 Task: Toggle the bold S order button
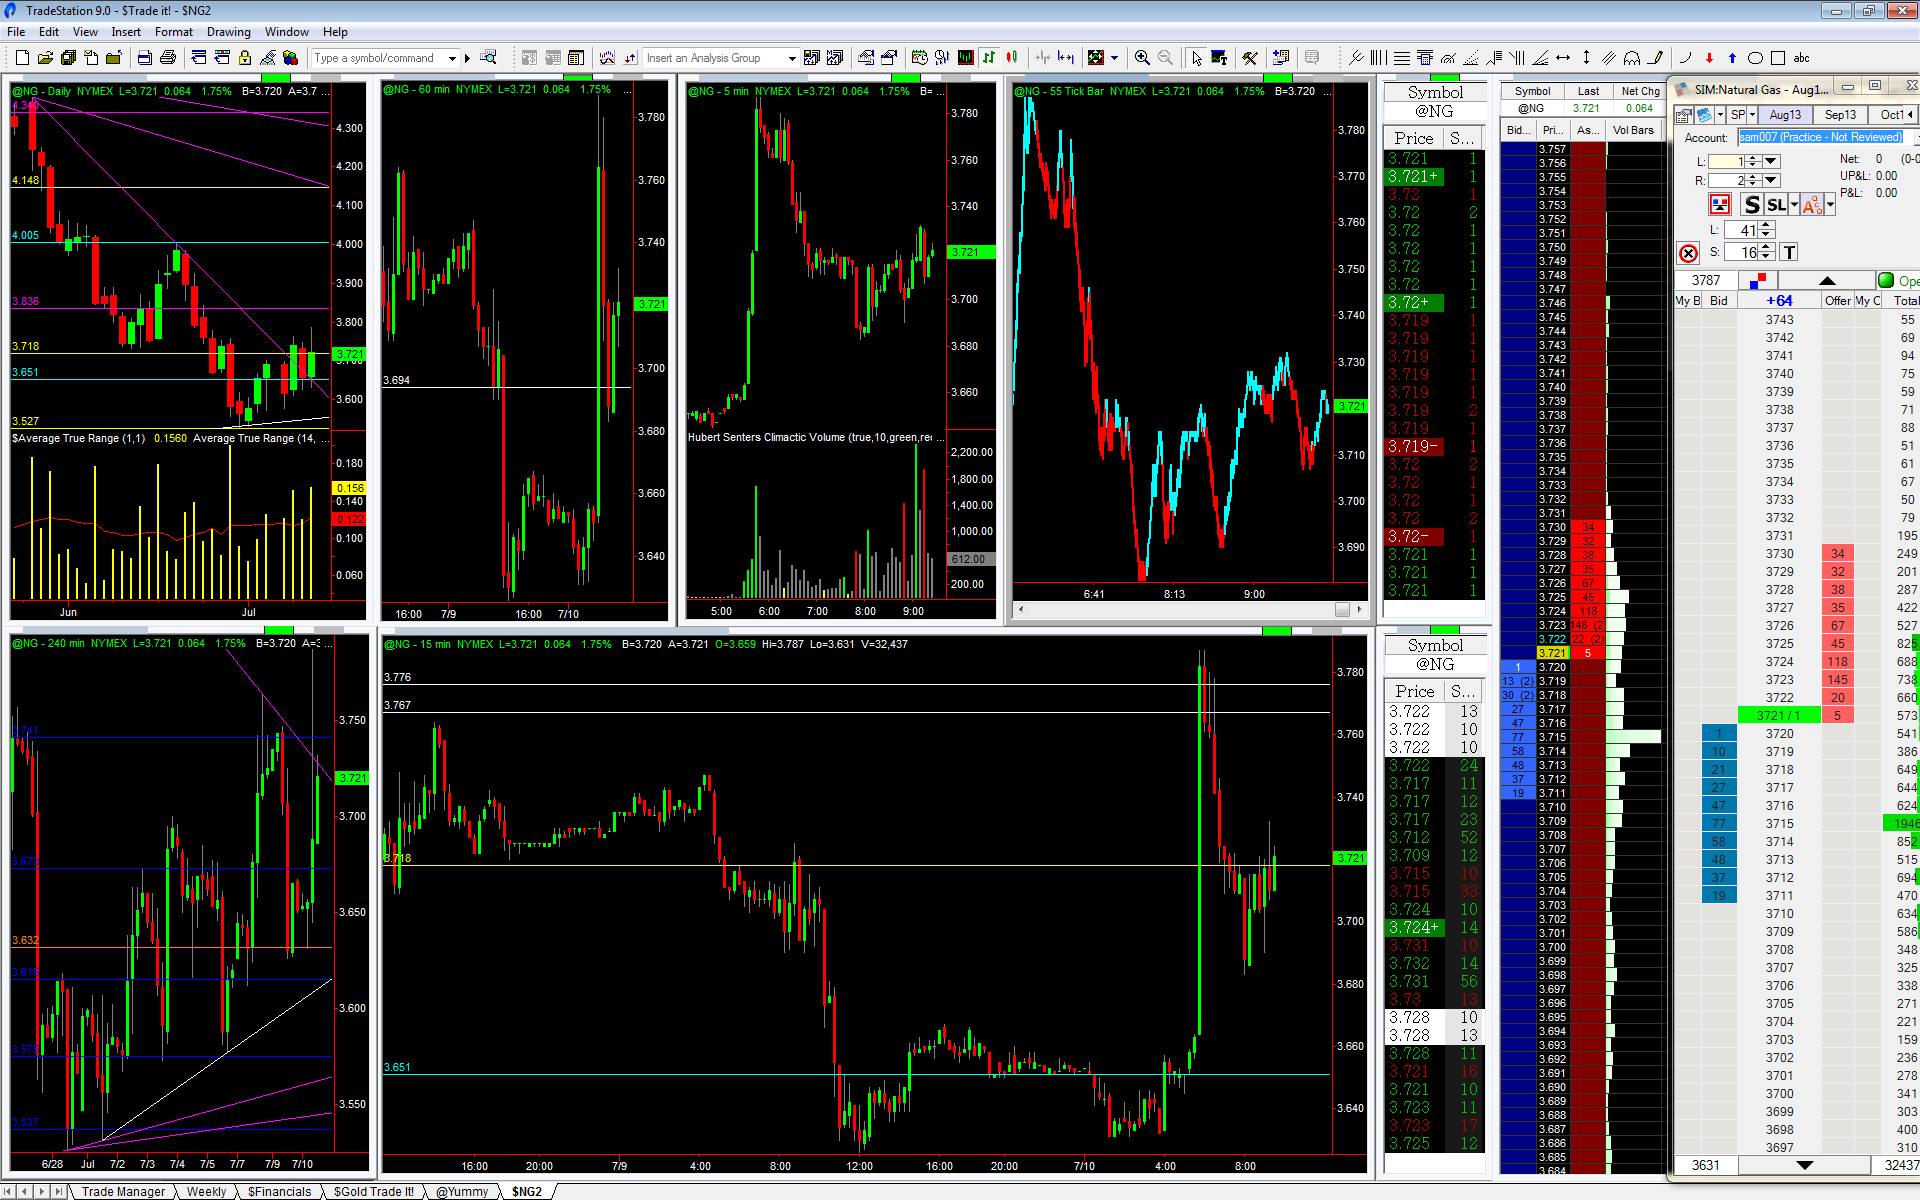[x=1752, y=205]
